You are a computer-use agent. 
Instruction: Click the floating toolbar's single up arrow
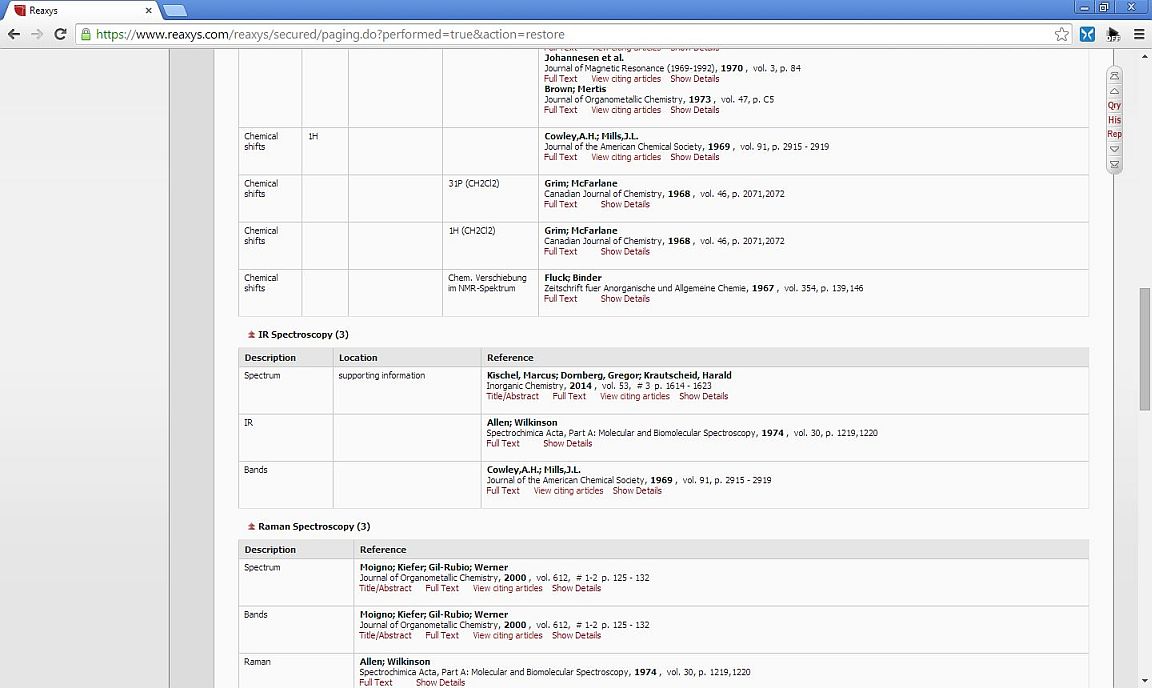[x=1115, y=90]
